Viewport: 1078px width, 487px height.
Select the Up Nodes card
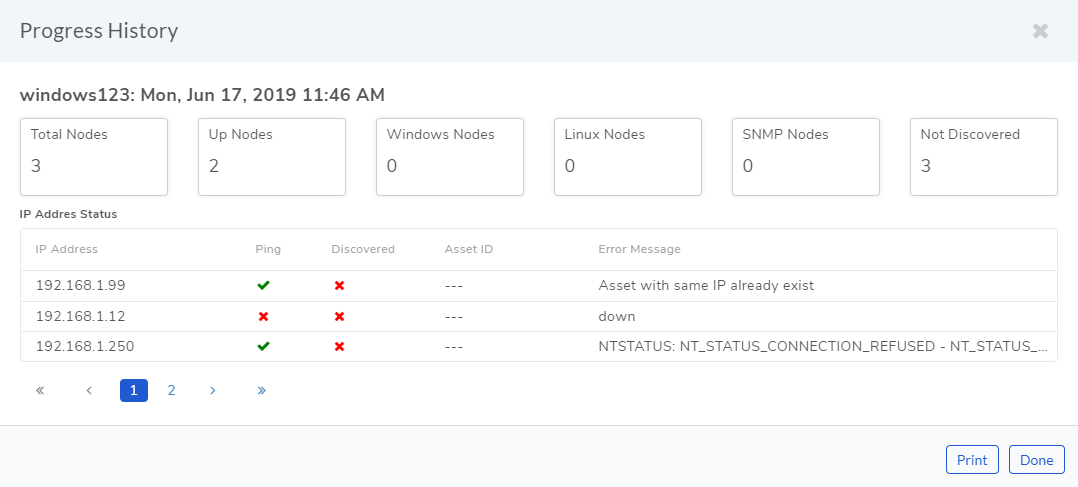(x=272, y=157)
